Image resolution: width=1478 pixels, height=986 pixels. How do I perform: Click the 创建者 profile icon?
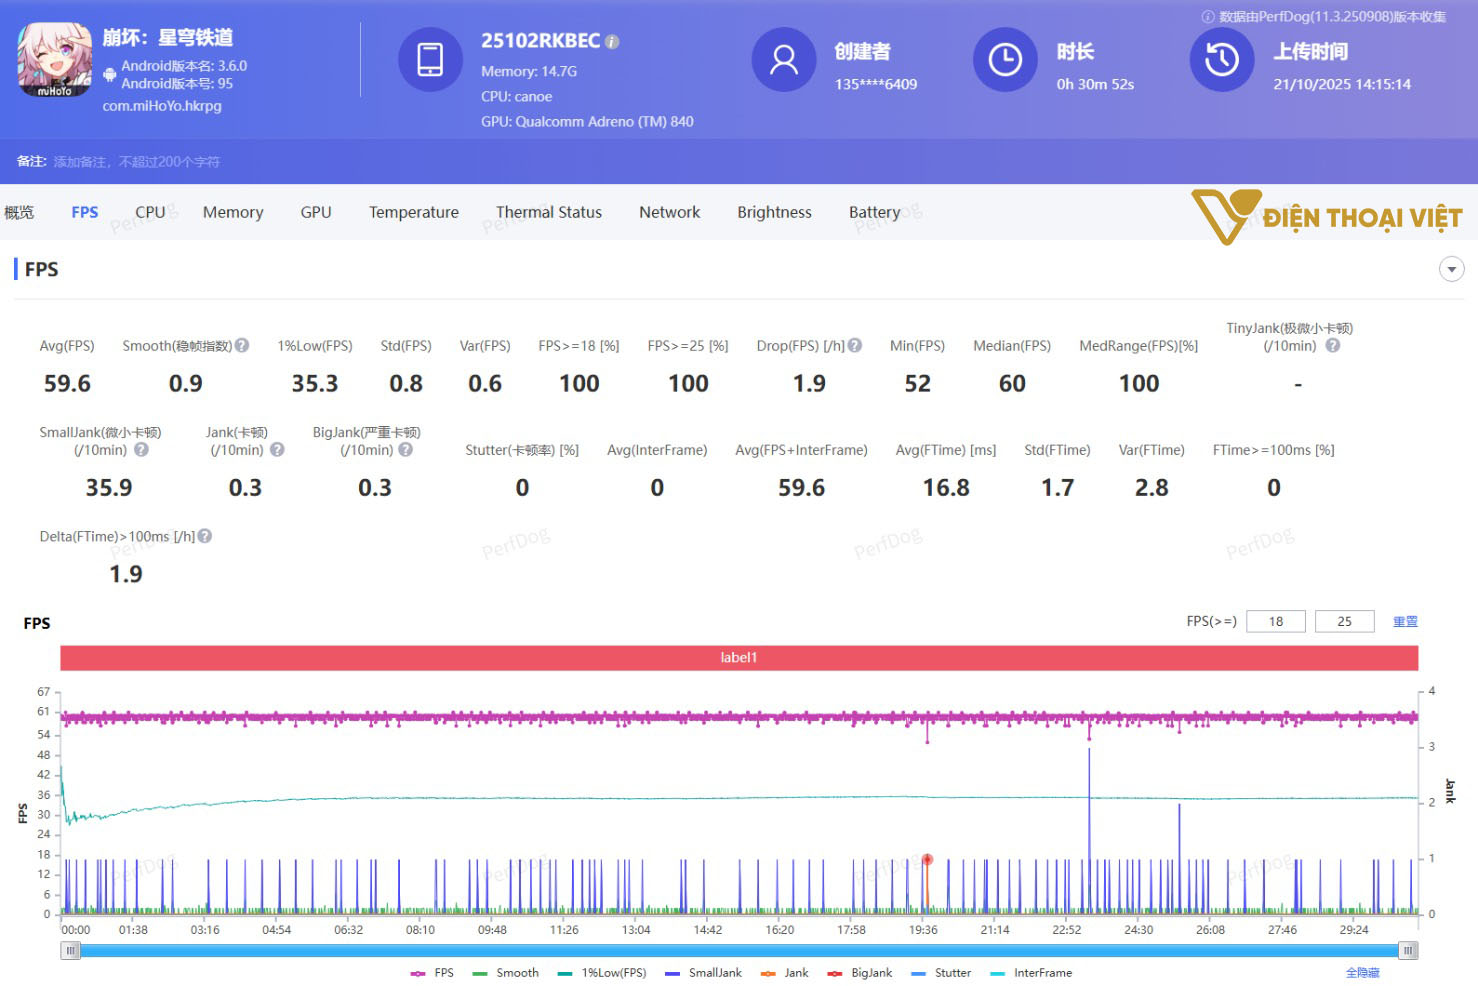[783, 60]
